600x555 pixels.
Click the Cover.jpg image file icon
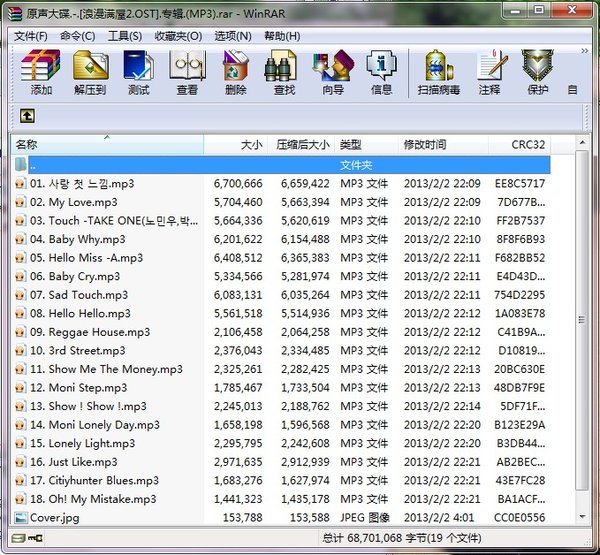(20, 517)
